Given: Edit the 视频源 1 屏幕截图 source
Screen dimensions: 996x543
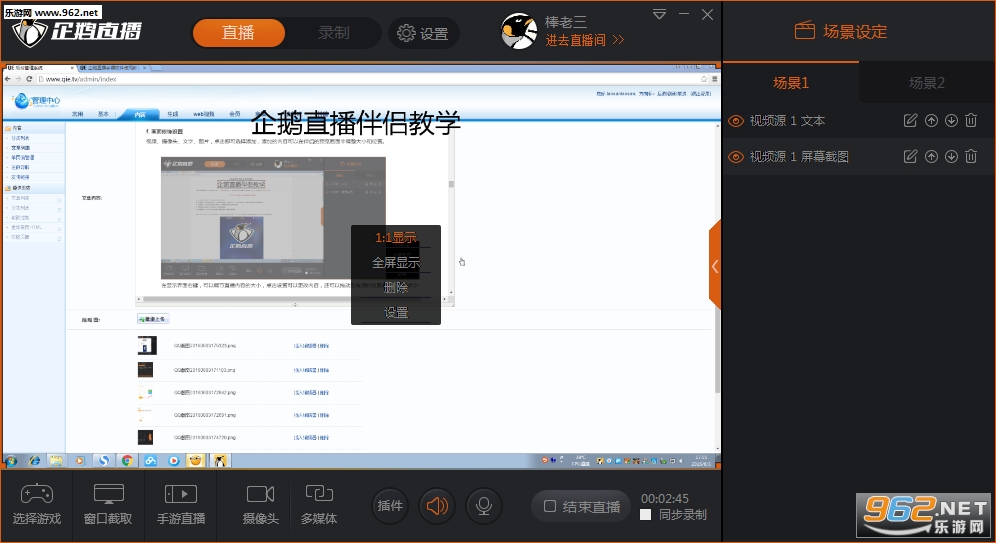Looking at the screenshot, I should click(x=910, y=156).
